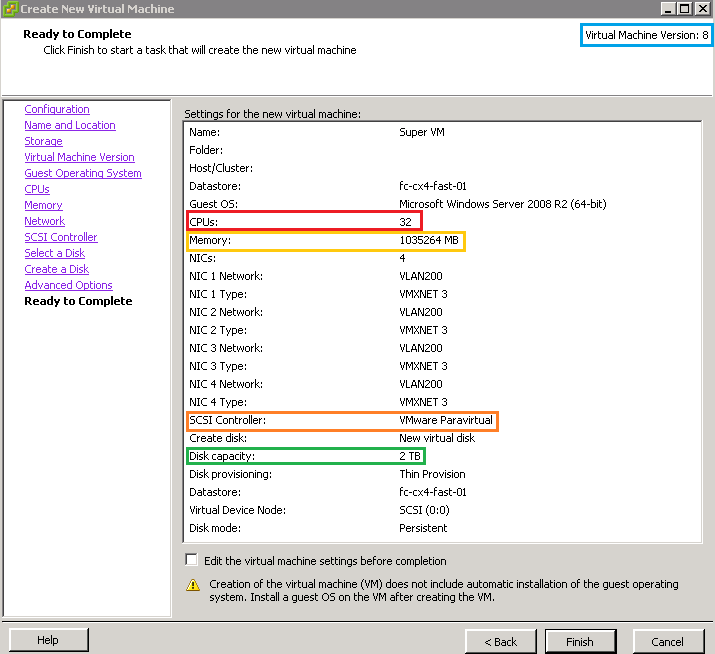
Task: Maximize the Create New Virtual Machine window
Action: click(x=685, y=9)
